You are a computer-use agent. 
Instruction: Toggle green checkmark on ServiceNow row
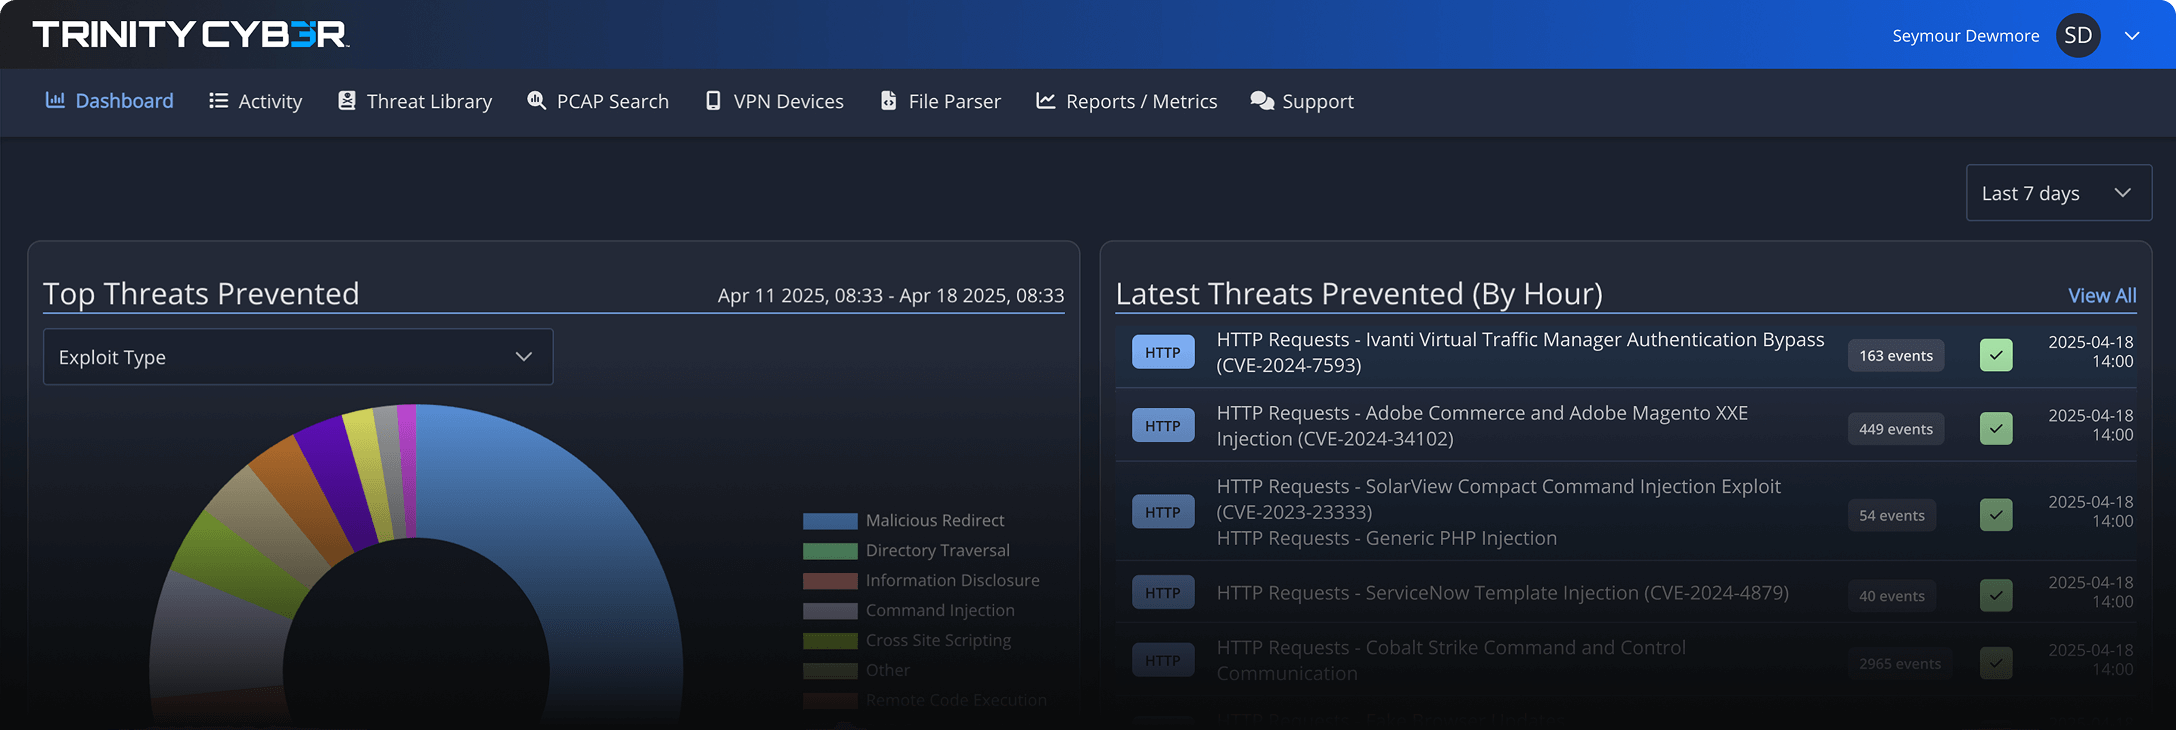pyautogui.click(x=1996, y=595)
